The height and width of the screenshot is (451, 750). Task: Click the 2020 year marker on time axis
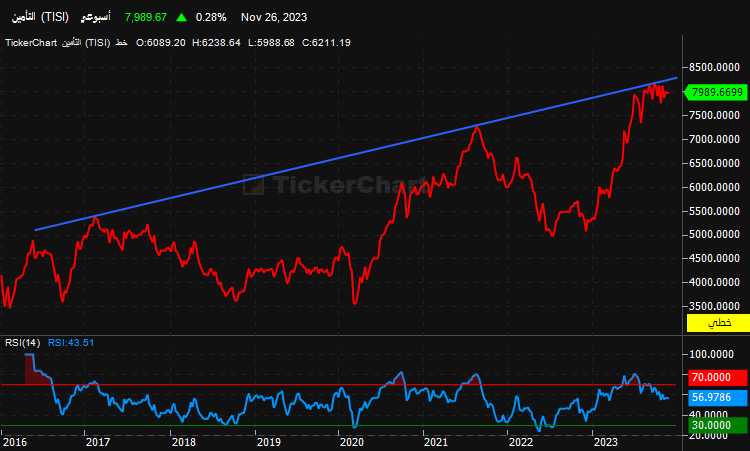click(352, 442)
